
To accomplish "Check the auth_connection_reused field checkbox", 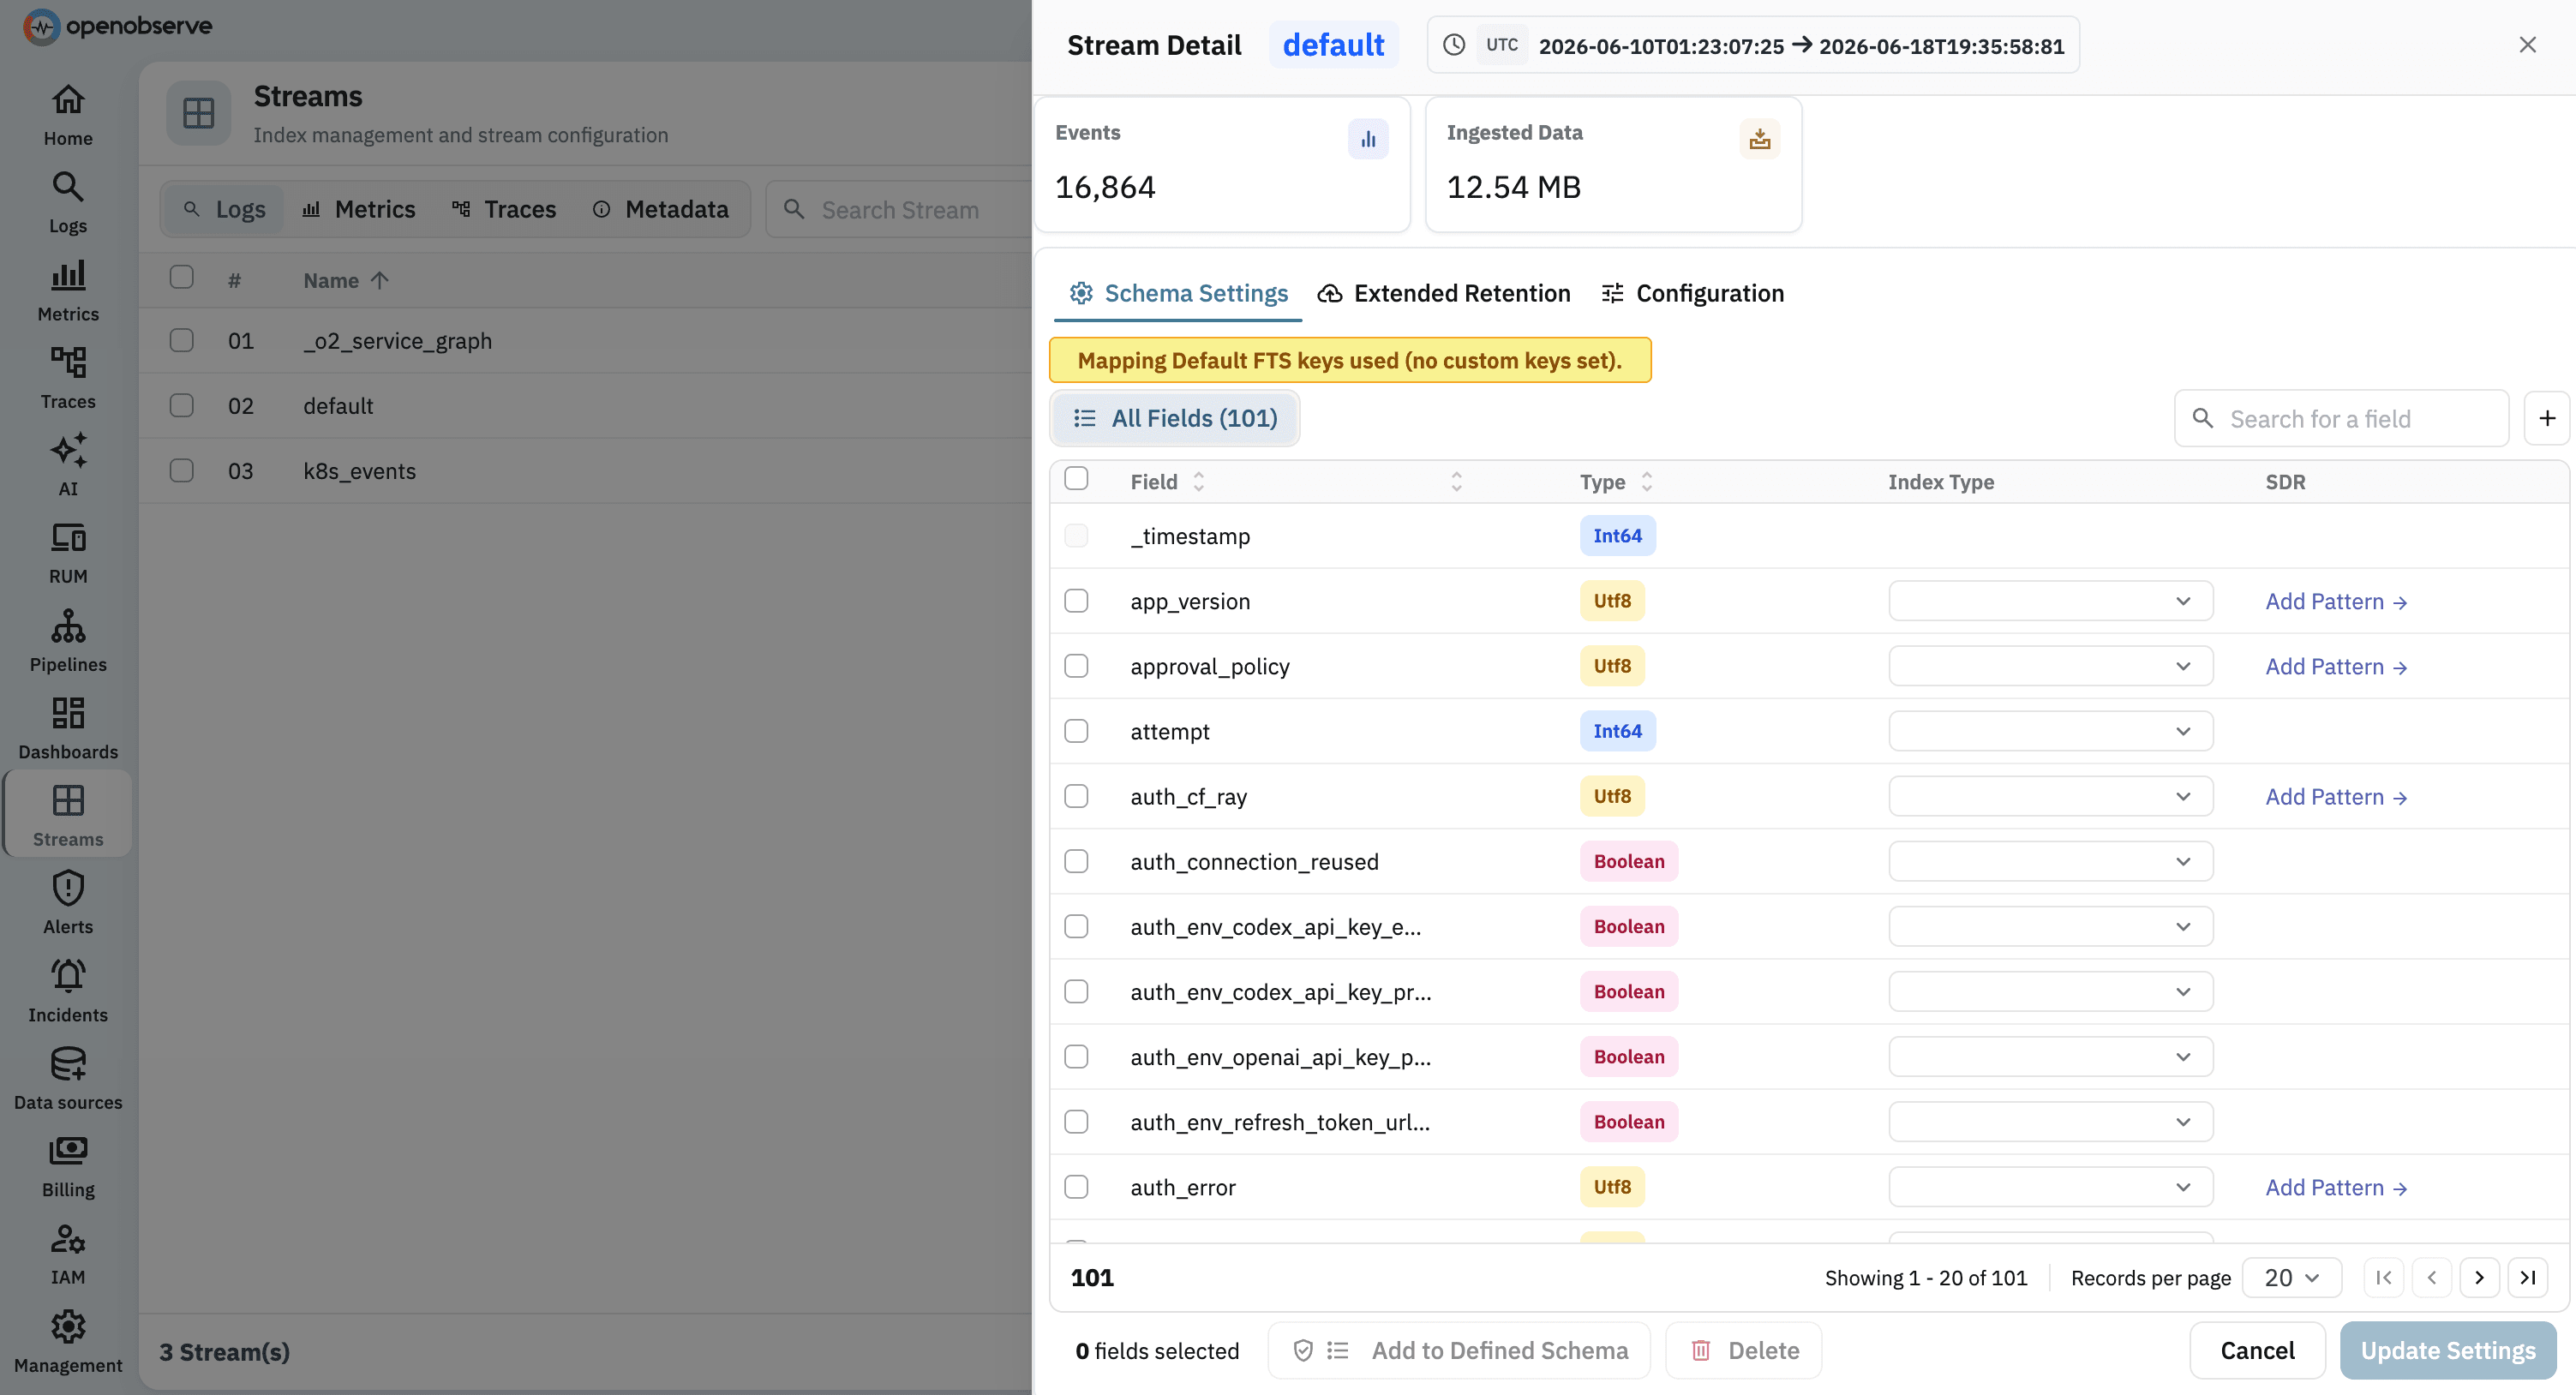I will [x=1076, y=861].
